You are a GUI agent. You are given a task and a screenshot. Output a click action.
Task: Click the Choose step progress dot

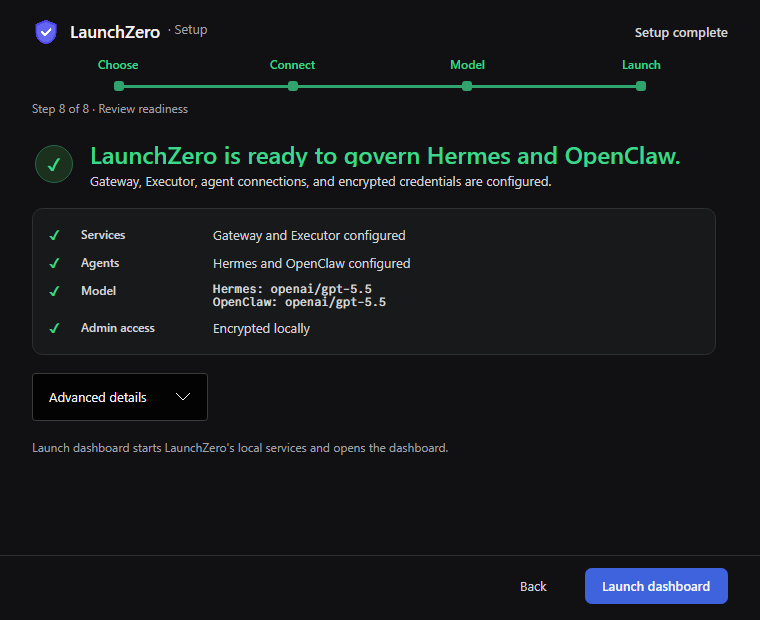pos(119,86)
